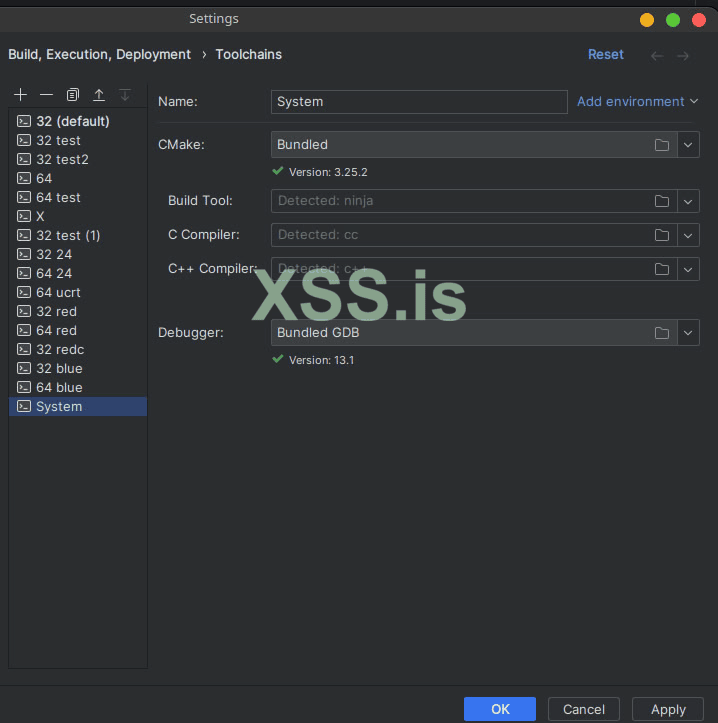Move toolchain down in list
This screenshot has height=723, width=718.
coord(125,95)
